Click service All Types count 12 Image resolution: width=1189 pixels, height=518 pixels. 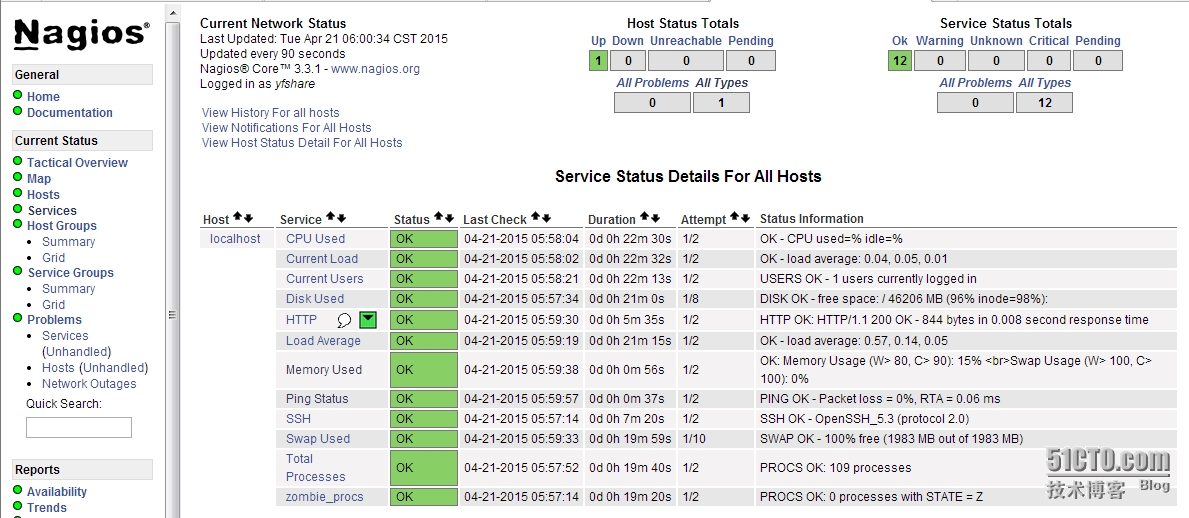[x=1044, y=102]
